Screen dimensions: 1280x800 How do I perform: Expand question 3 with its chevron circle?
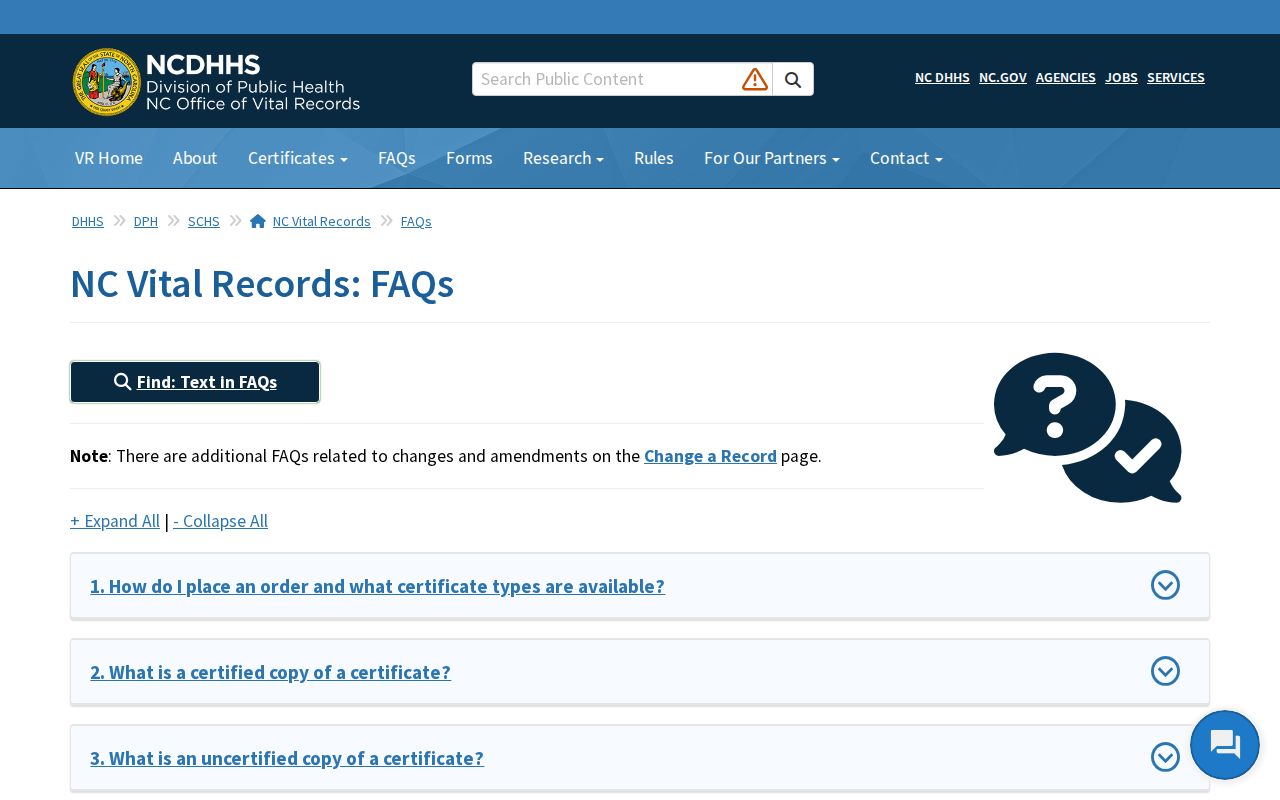(x=1165, y=757)
